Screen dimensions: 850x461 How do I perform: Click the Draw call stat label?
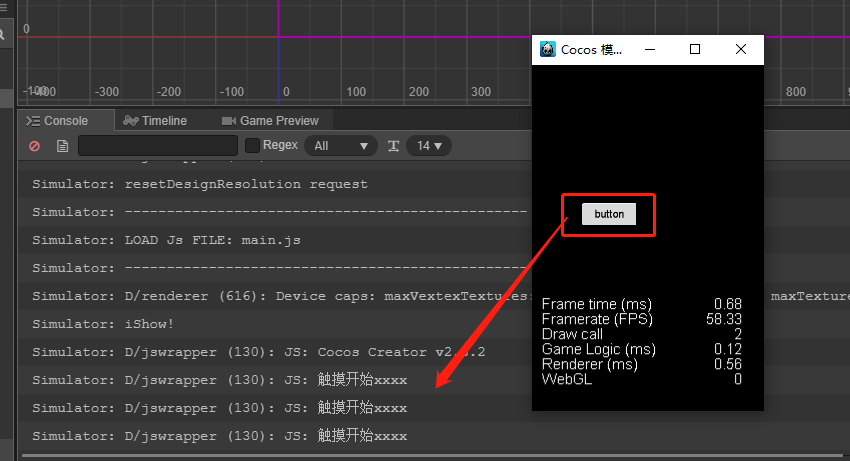tap(572, 334)
